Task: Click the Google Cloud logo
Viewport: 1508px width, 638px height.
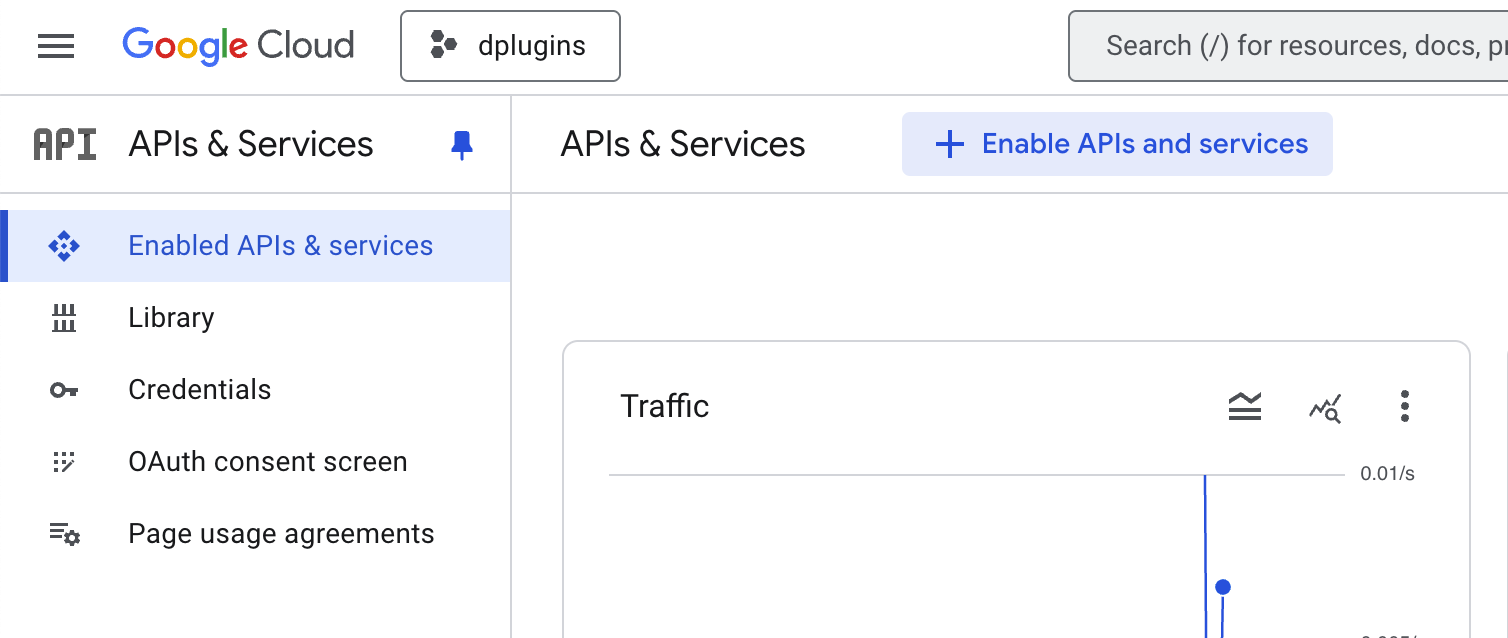Action: coord(238,46)
